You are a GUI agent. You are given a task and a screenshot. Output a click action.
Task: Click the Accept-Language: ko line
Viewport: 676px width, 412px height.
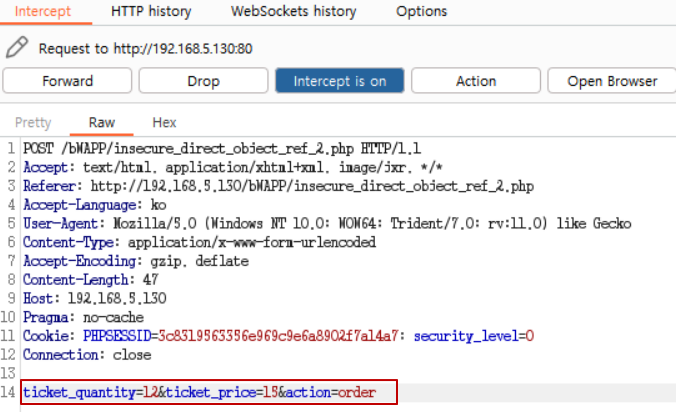pos(95,205)
